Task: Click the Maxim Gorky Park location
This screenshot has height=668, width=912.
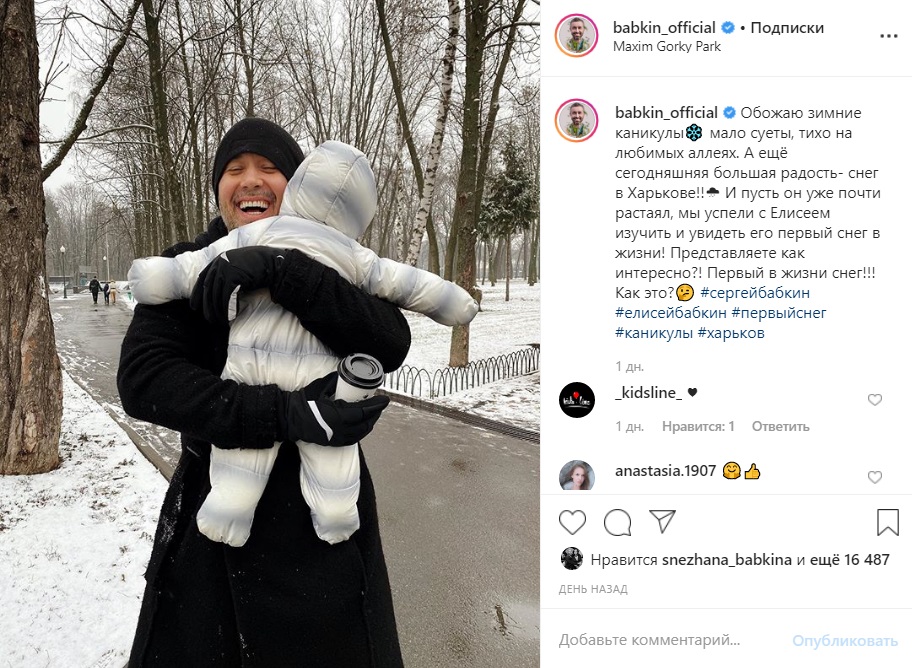Action: [667, 47]
